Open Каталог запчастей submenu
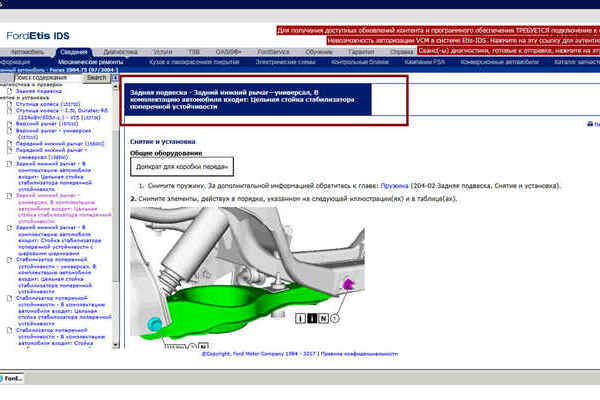Viewport: 600px width, 400px height. coord(577,62)
